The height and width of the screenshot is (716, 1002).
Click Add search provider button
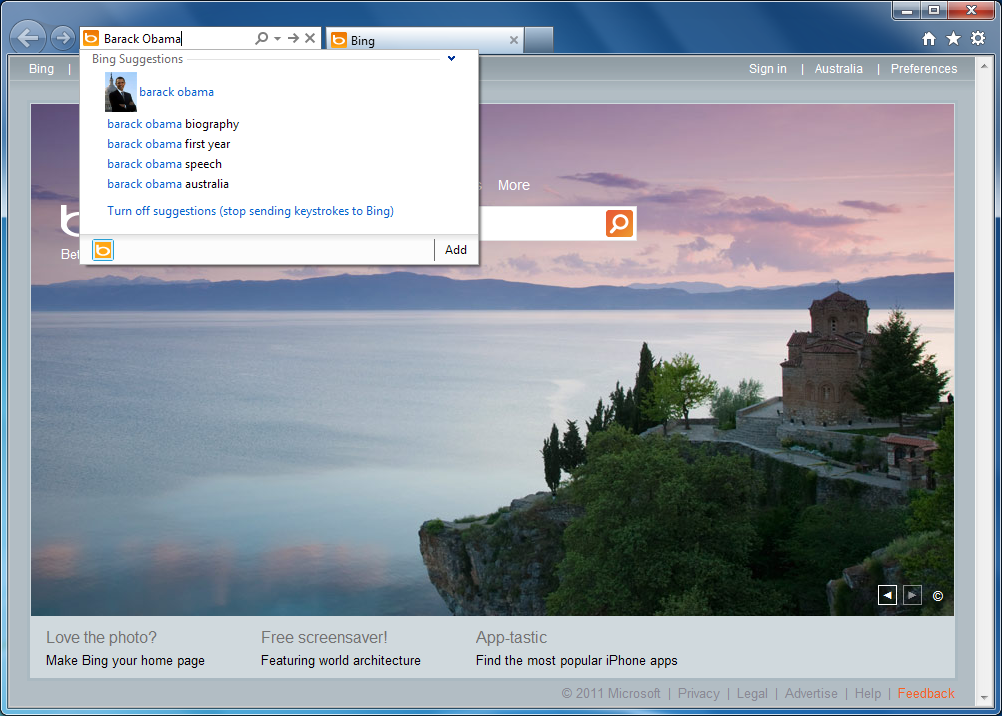pos(456,250)
